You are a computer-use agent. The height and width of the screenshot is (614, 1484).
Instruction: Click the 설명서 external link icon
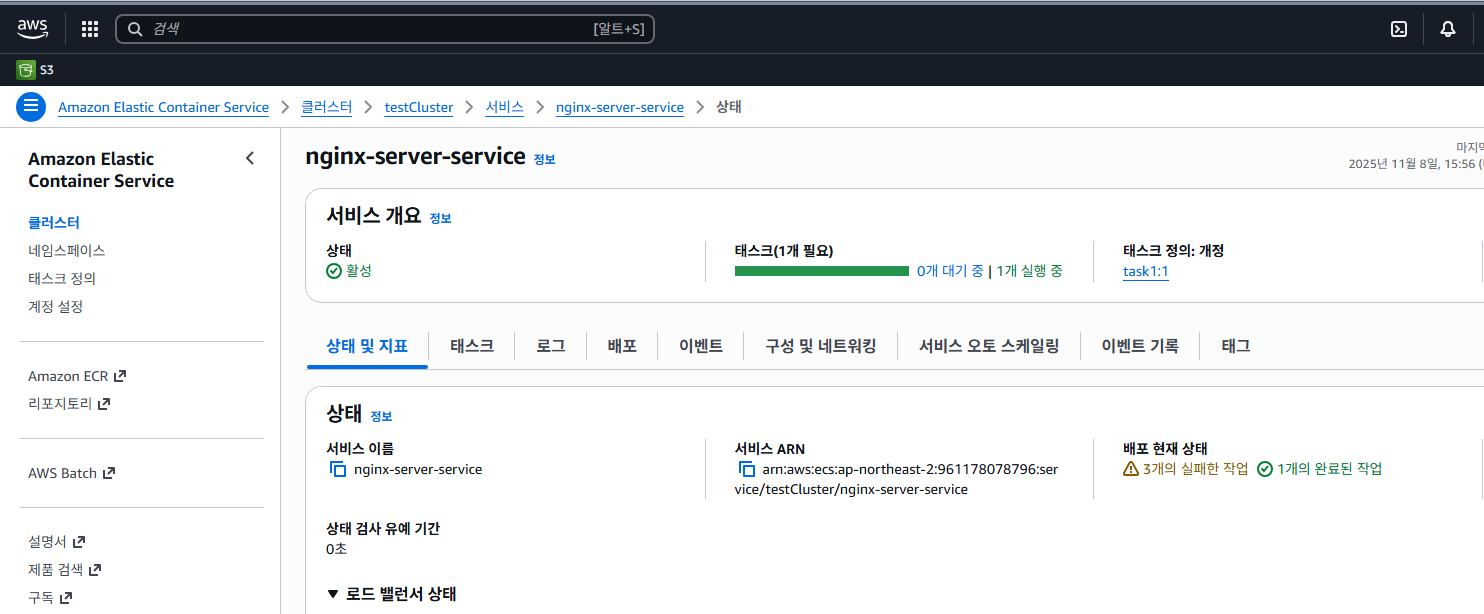tap(78, 542)
